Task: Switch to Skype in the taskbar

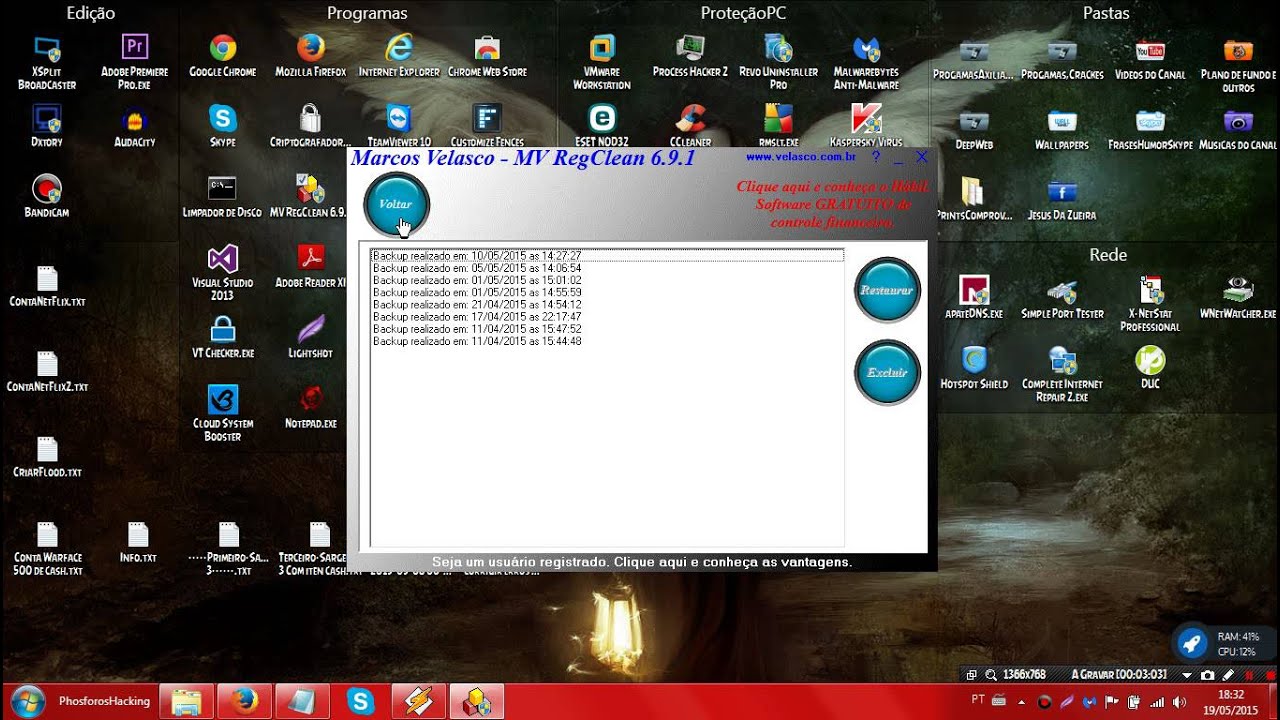Action: [x=360, y=702]
